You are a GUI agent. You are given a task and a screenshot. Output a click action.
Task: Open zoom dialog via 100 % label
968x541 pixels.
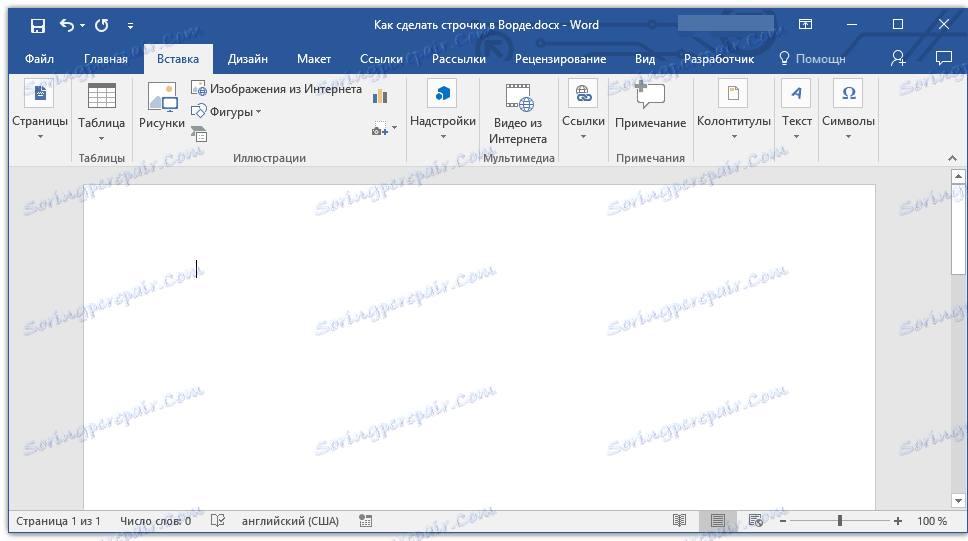point(932,521)
